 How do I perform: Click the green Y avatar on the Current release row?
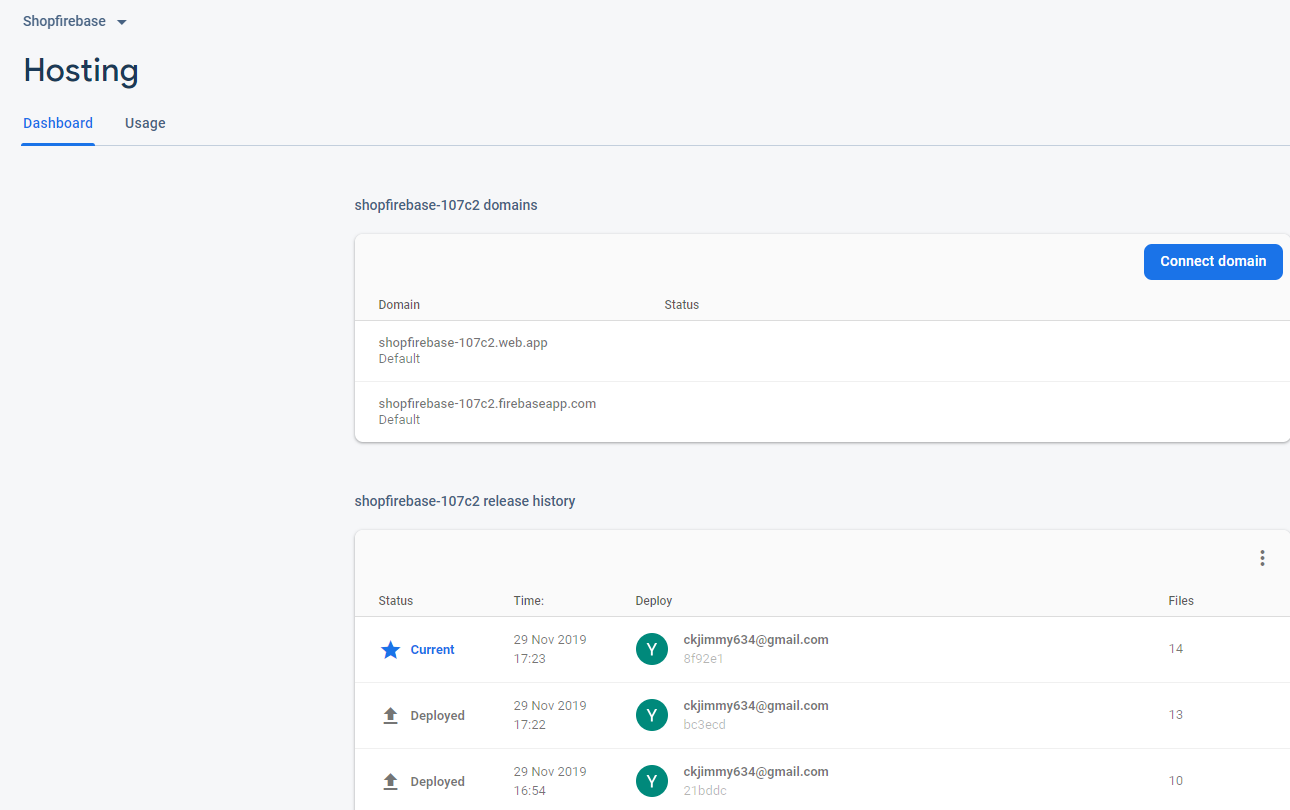pos(652,649)
